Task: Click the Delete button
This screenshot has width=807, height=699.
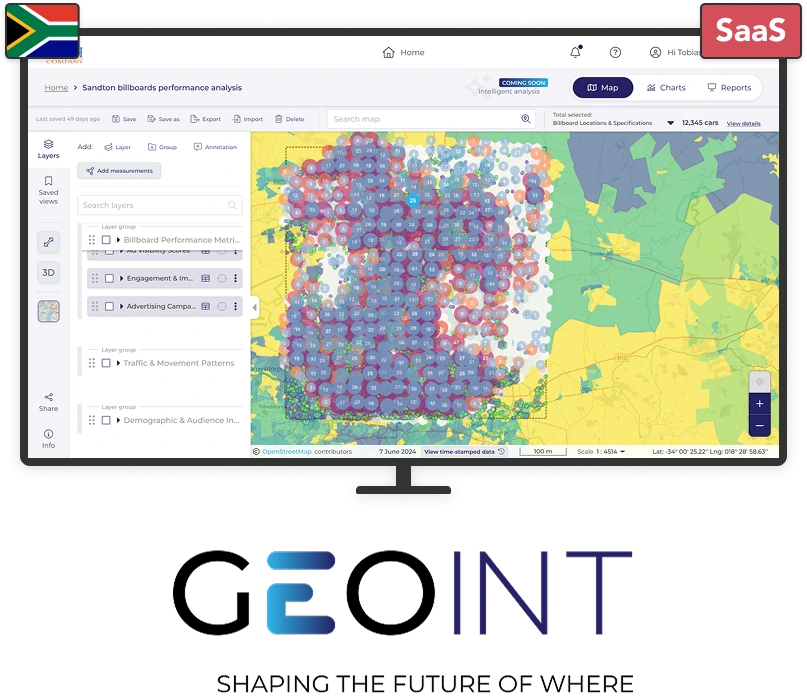Action: (x=289, y=119)
